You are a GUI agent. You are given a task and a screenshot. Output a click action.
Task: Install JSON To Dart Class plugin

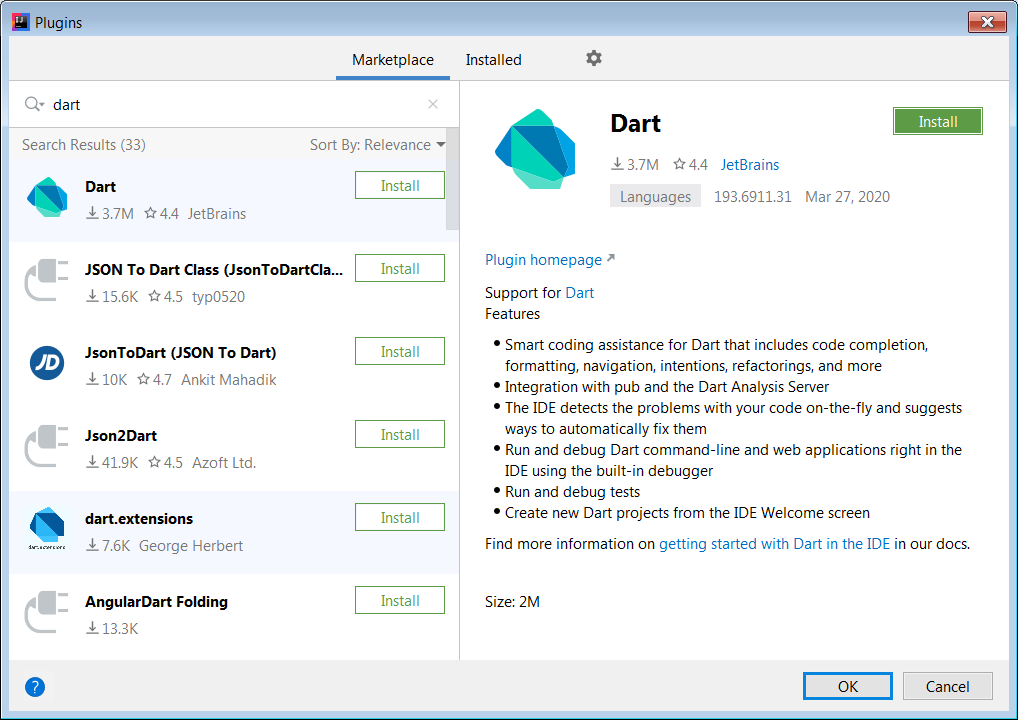coord(400,269)
